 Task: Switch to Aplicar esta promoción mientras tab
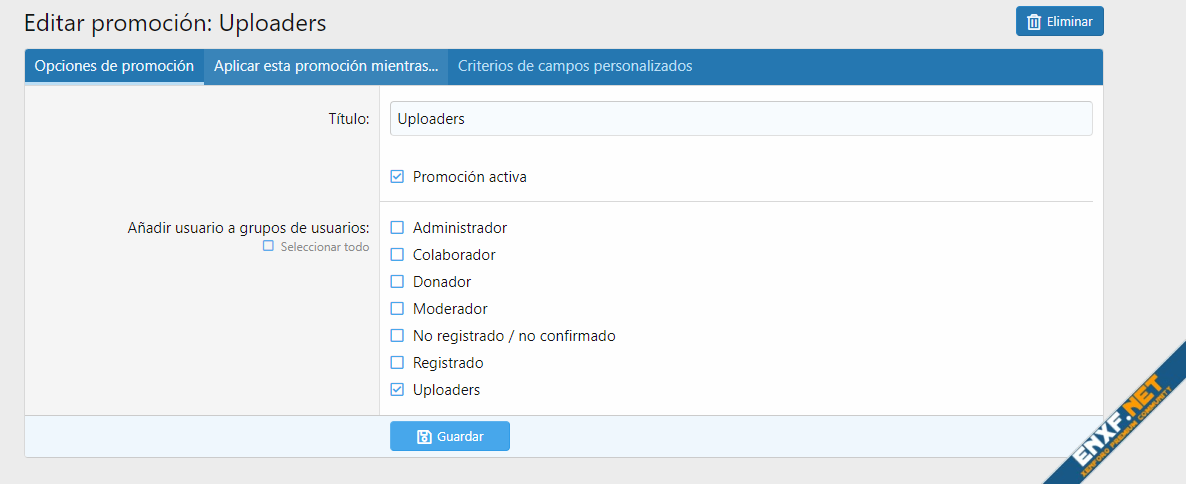[x=326, y=67]
